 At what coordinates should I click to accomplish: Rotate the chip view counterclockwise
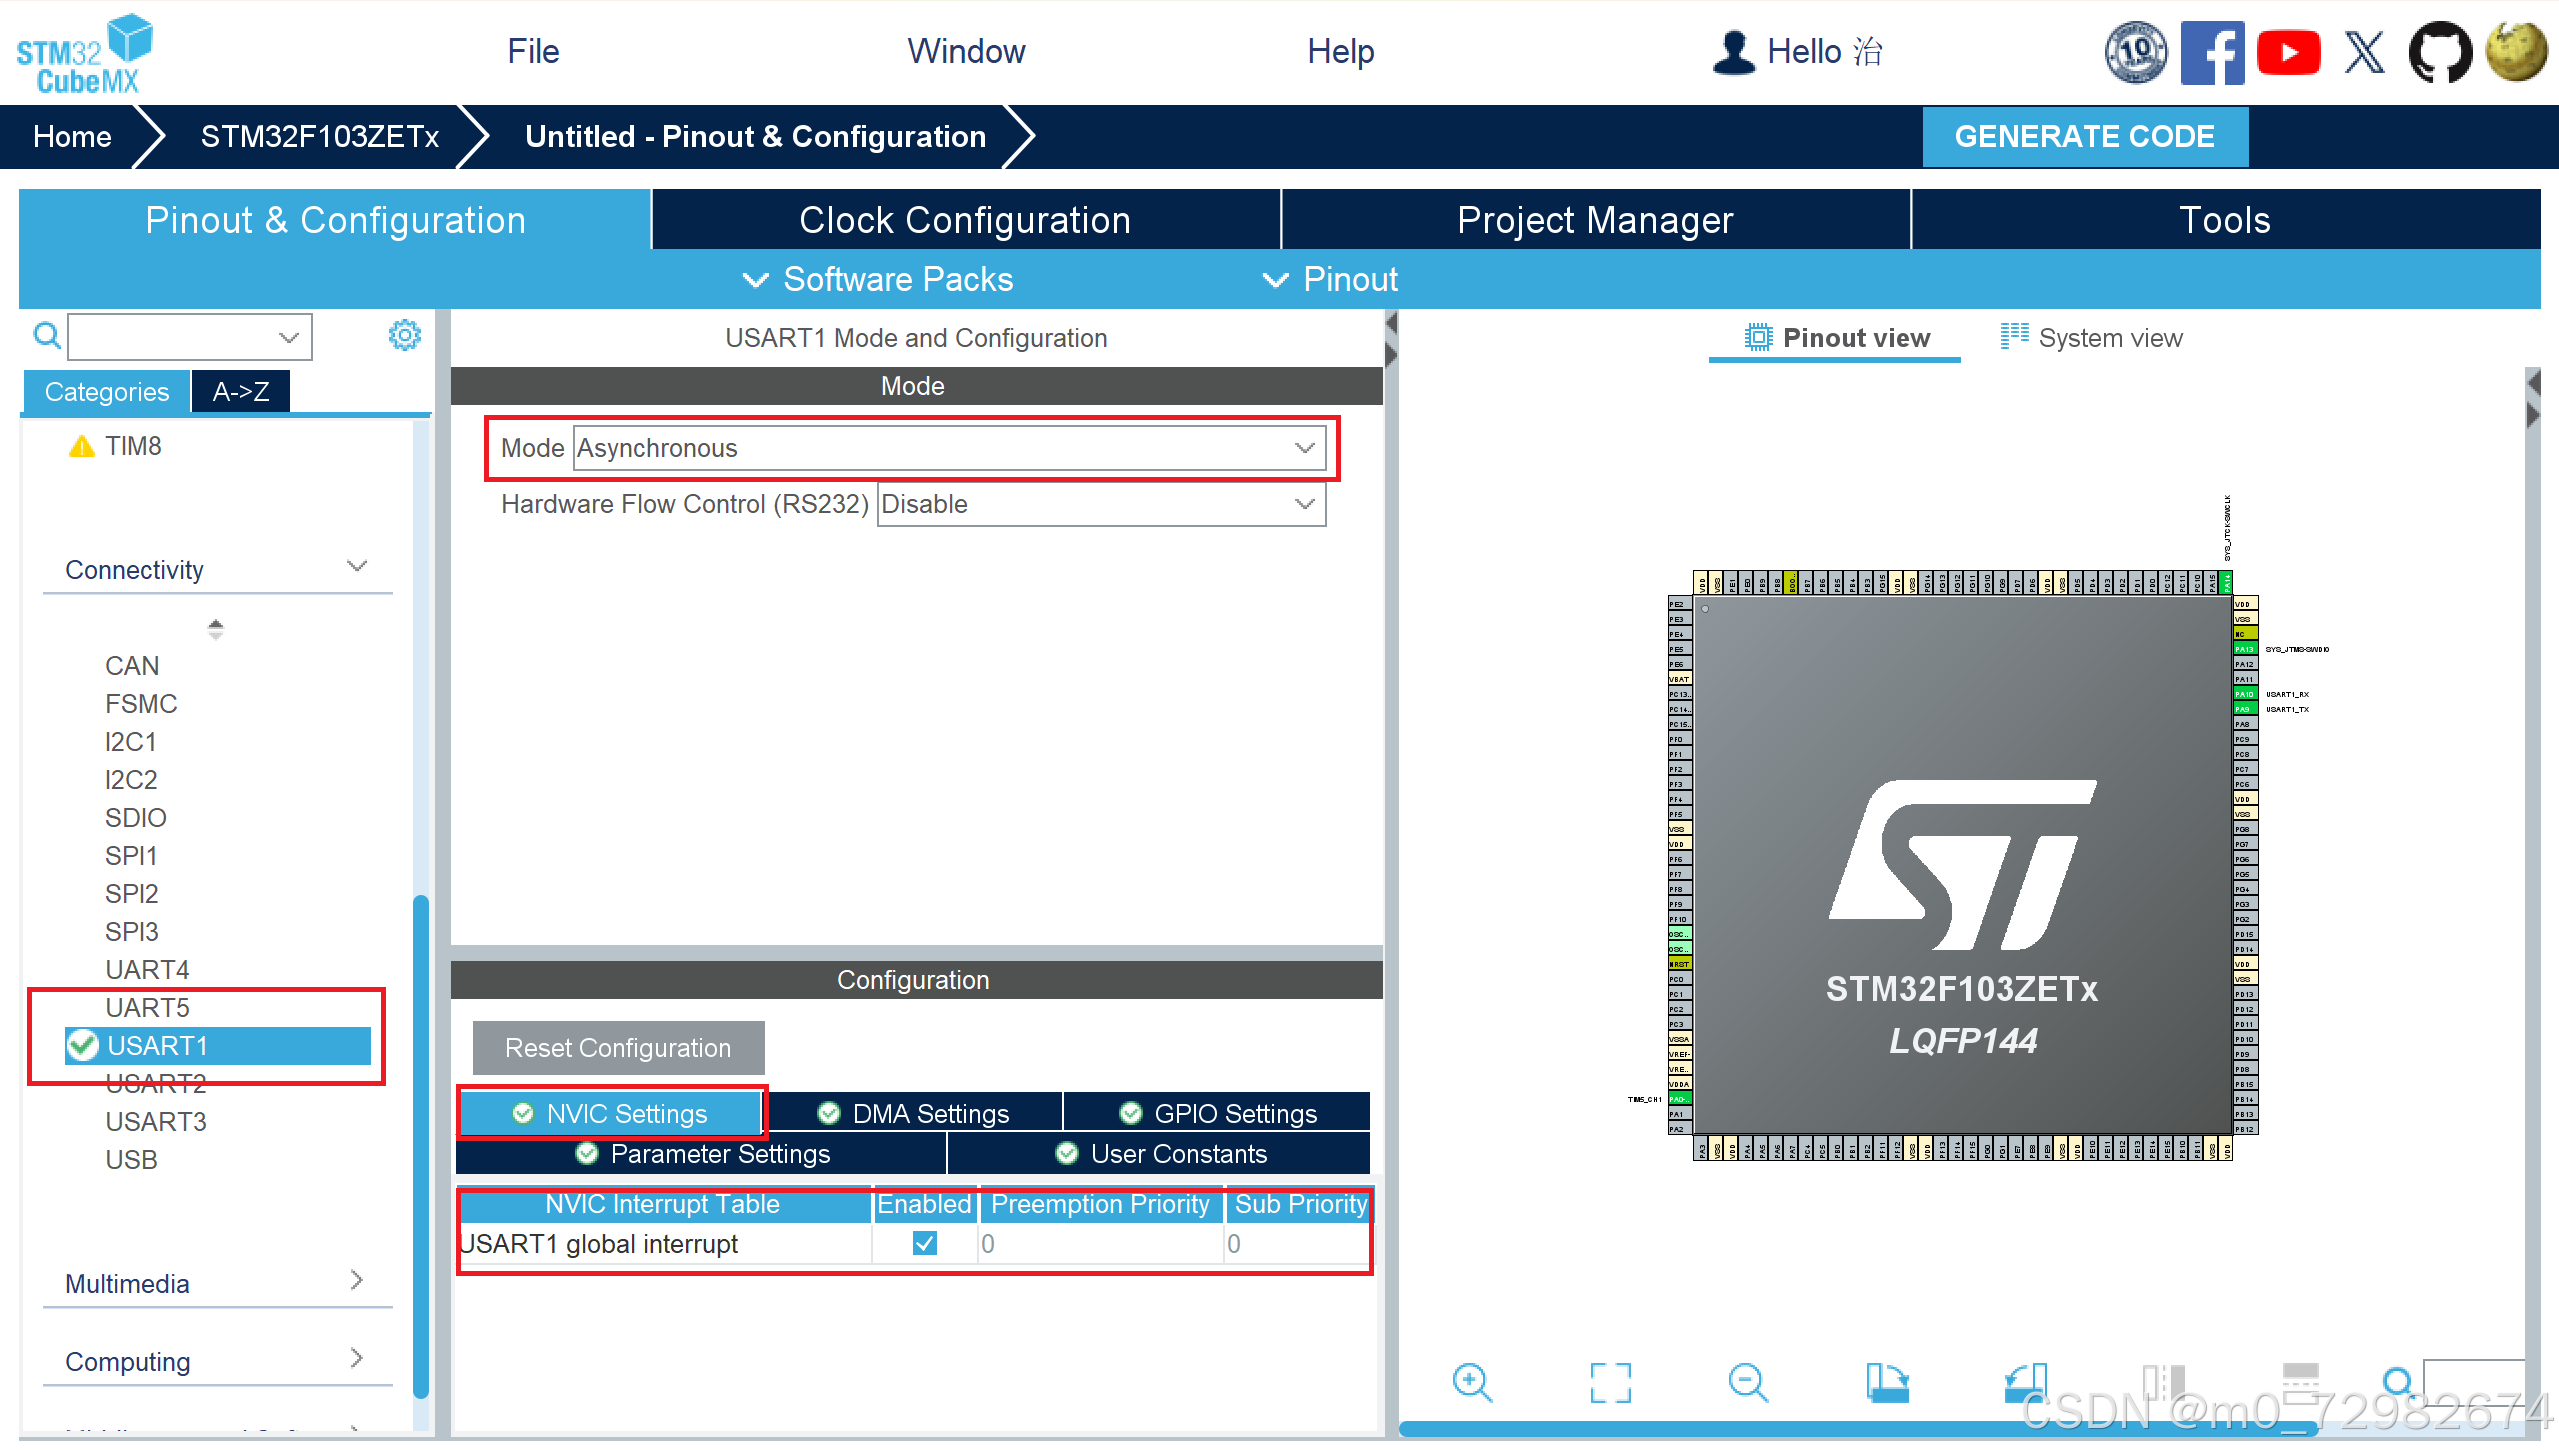click(x=2026, y=1383)
